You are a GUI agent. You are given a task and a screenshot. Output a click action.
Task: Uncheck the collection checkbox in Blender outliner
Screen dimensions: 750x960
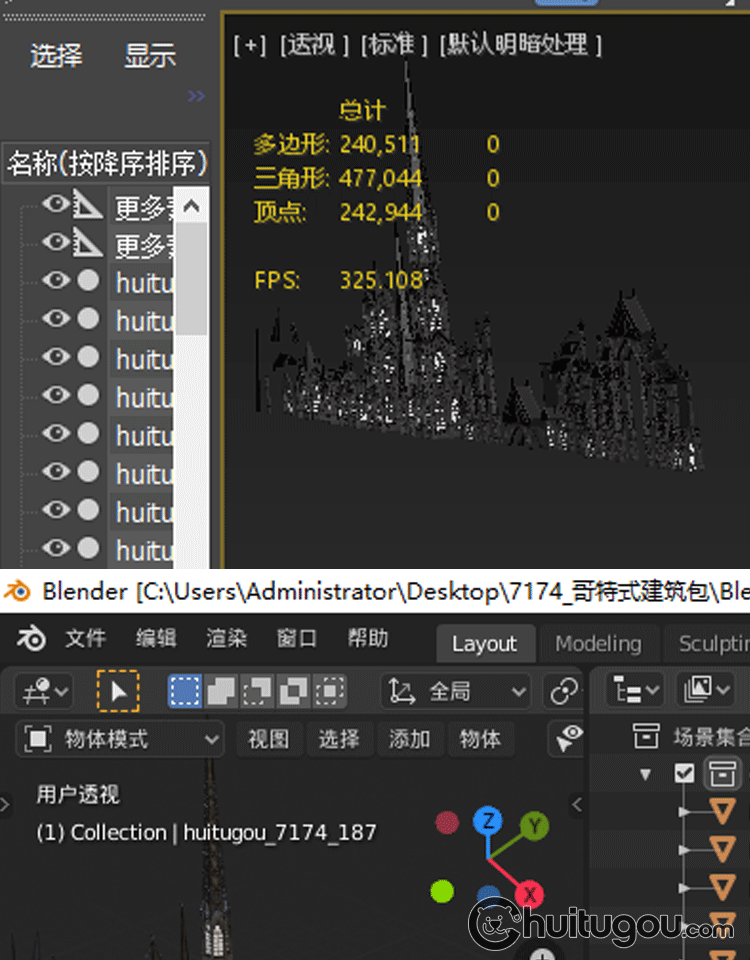(x=684, y=773)
